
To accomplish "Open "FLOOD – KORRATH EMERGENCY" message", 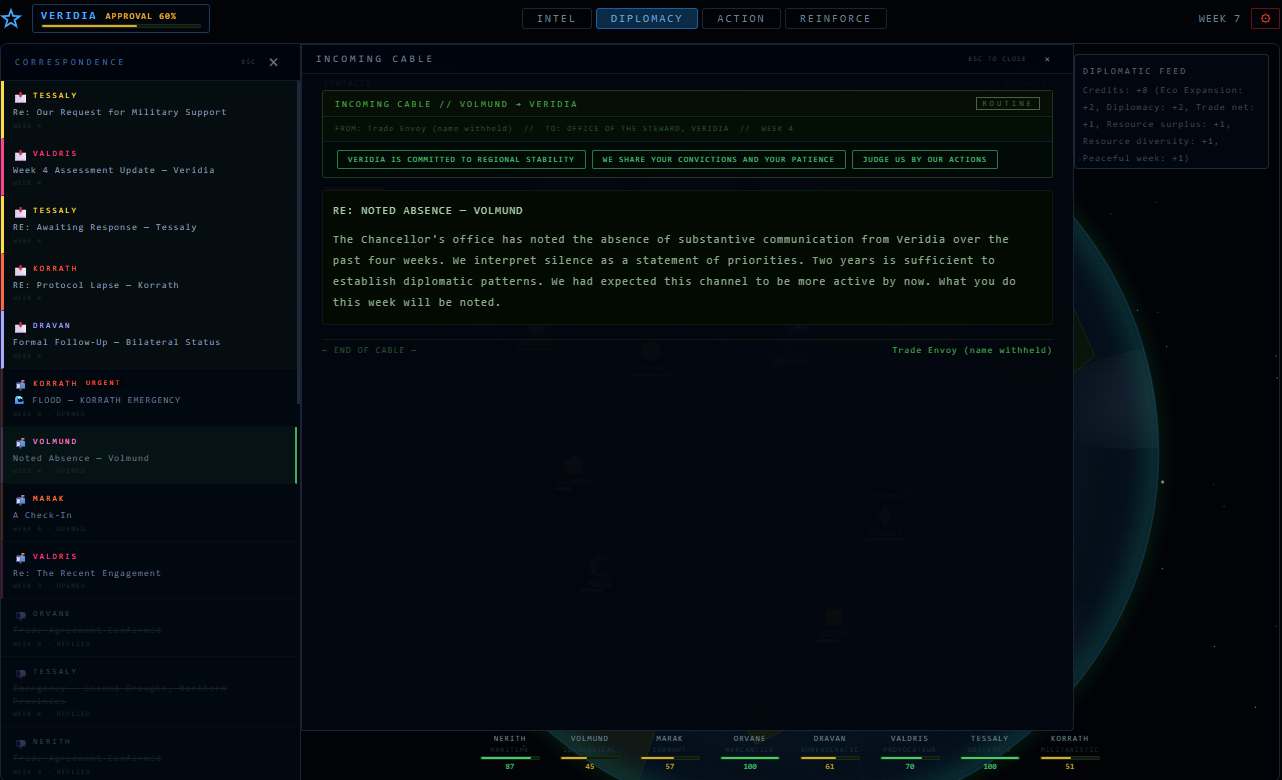I will point(150,398).
